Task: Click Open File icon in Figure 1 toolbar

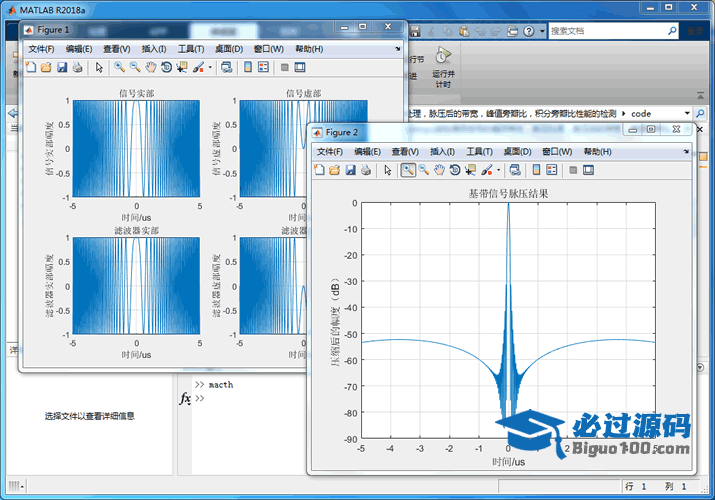Action: click(x=46, y=67)
